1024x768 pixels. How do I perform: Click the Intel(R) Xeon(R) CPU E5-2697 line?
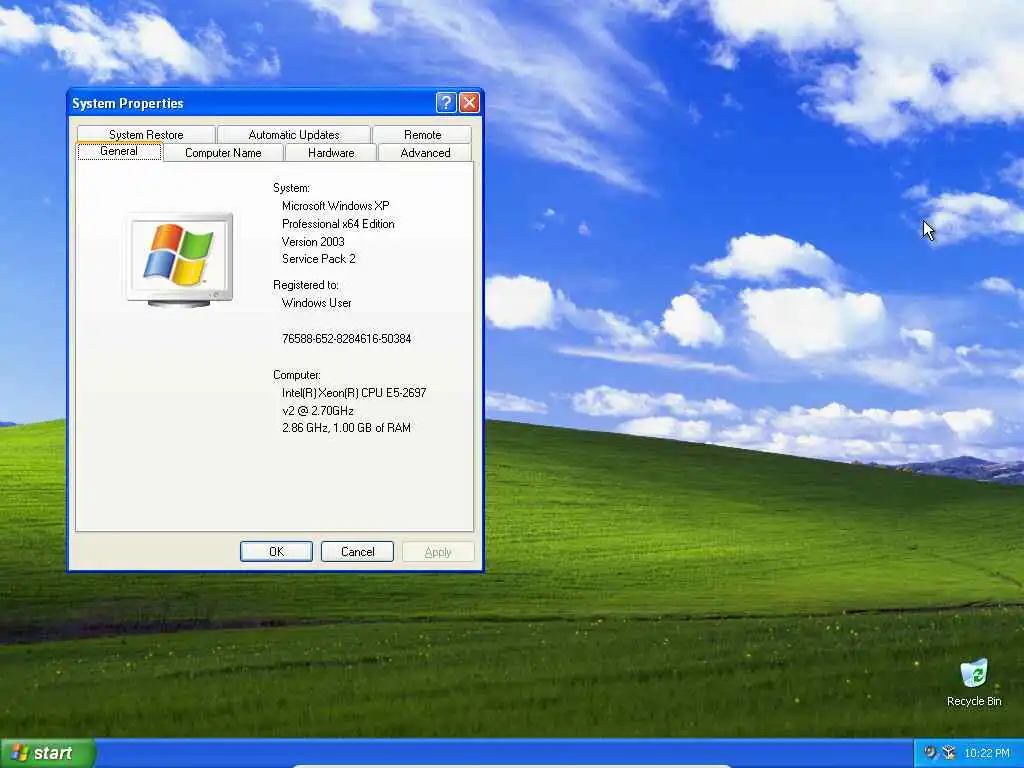pos(354,392)
